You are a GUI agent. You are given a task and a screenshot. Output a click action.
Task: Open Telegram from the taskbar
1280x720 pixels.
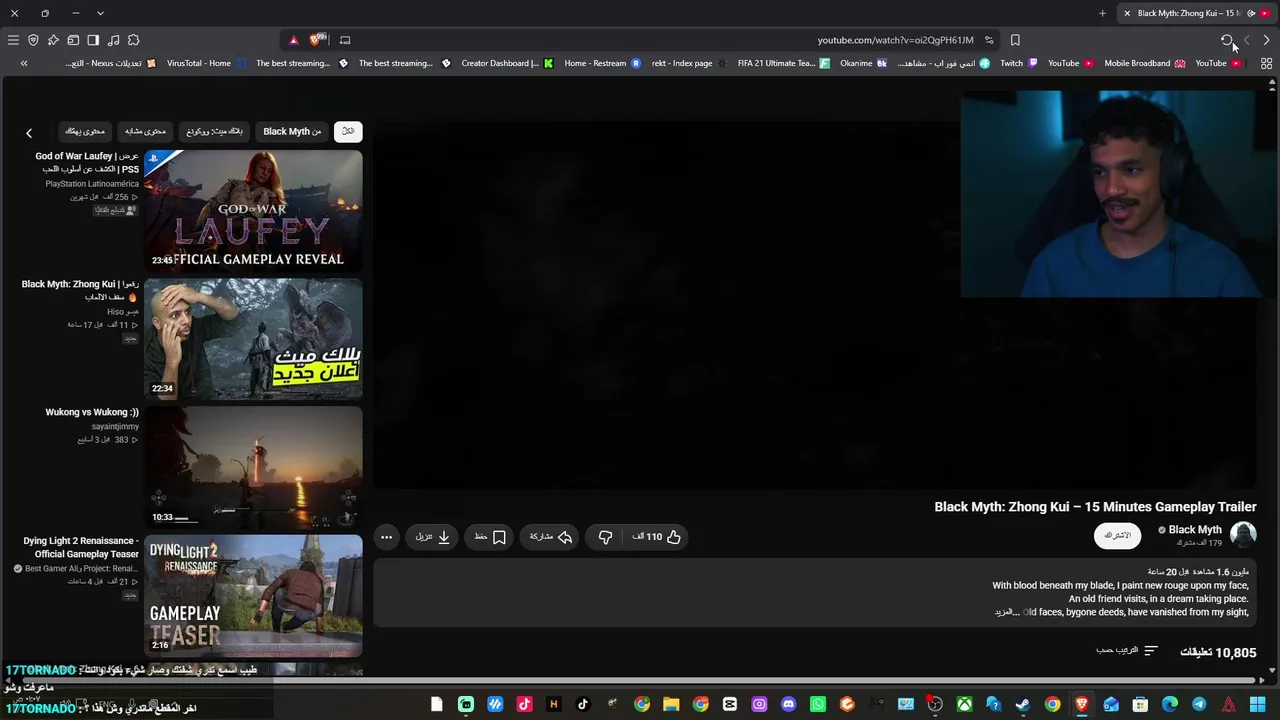tap(1199, 705)
